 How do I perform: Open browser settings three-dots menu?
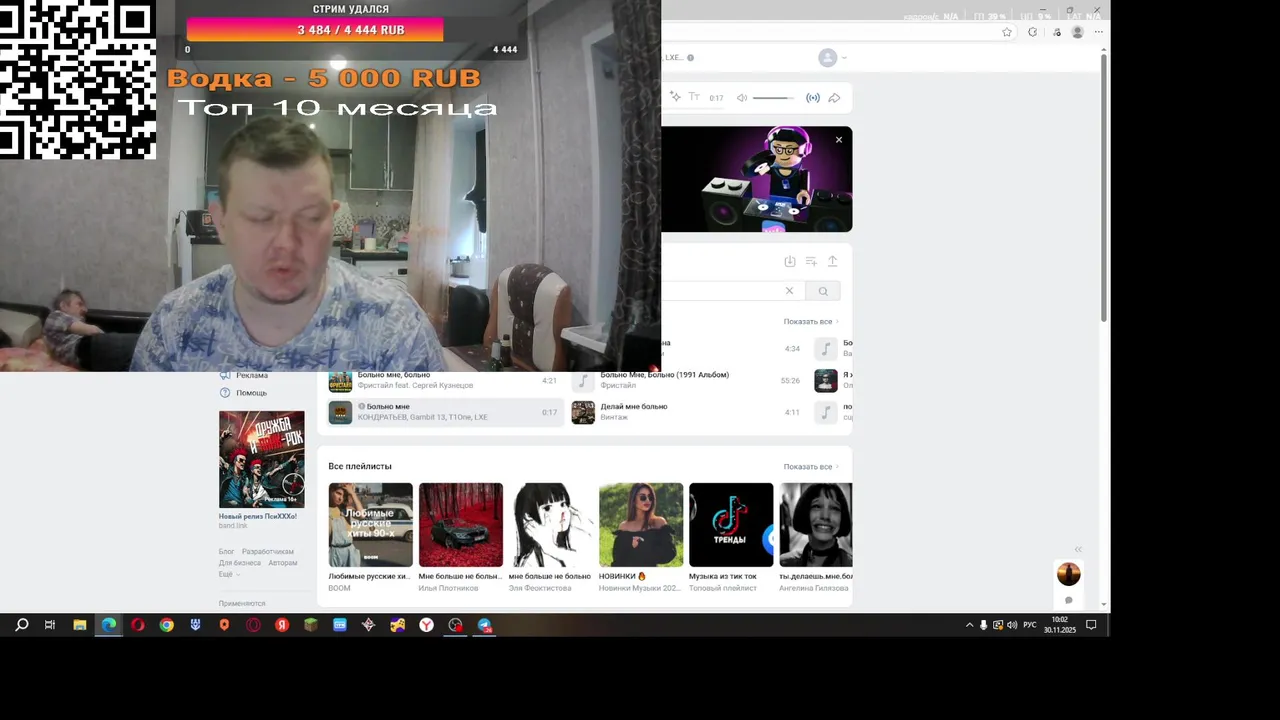click(1099, 32)
